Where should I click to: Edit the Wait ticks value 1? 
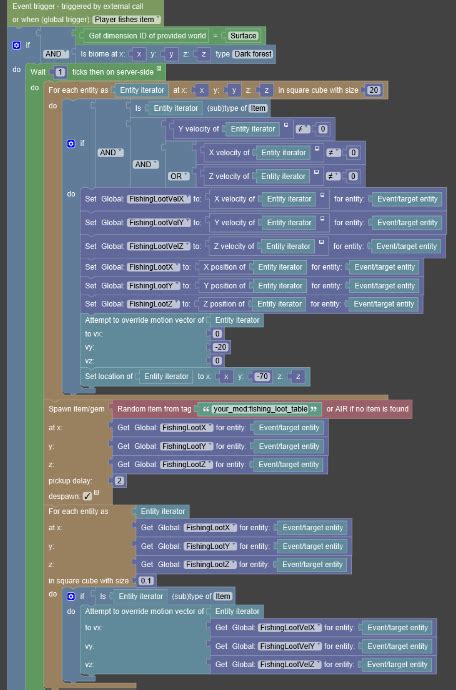point(60,72)
